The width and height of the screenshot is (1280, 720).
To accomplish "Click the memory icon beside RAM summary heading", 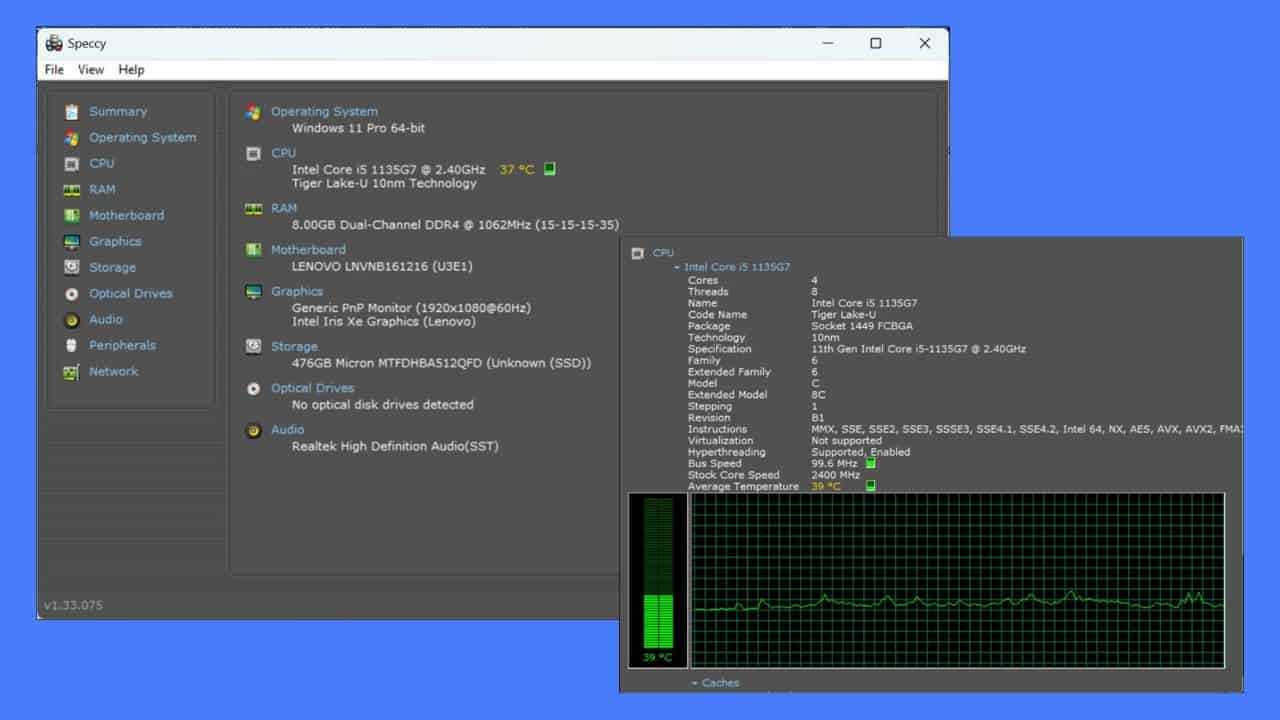I will click(254, 209).
